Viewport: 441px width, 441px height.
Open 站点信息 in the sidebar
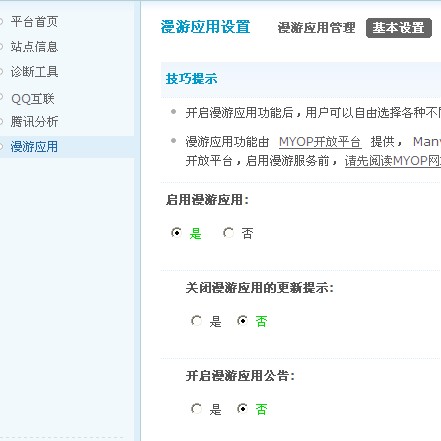(34, 47)
